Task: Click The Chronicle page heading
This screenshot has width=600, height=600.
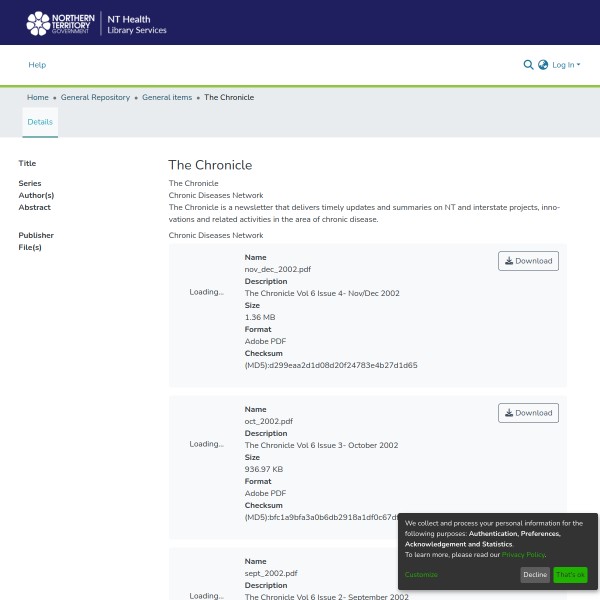Action: click(x=210, y=165)
